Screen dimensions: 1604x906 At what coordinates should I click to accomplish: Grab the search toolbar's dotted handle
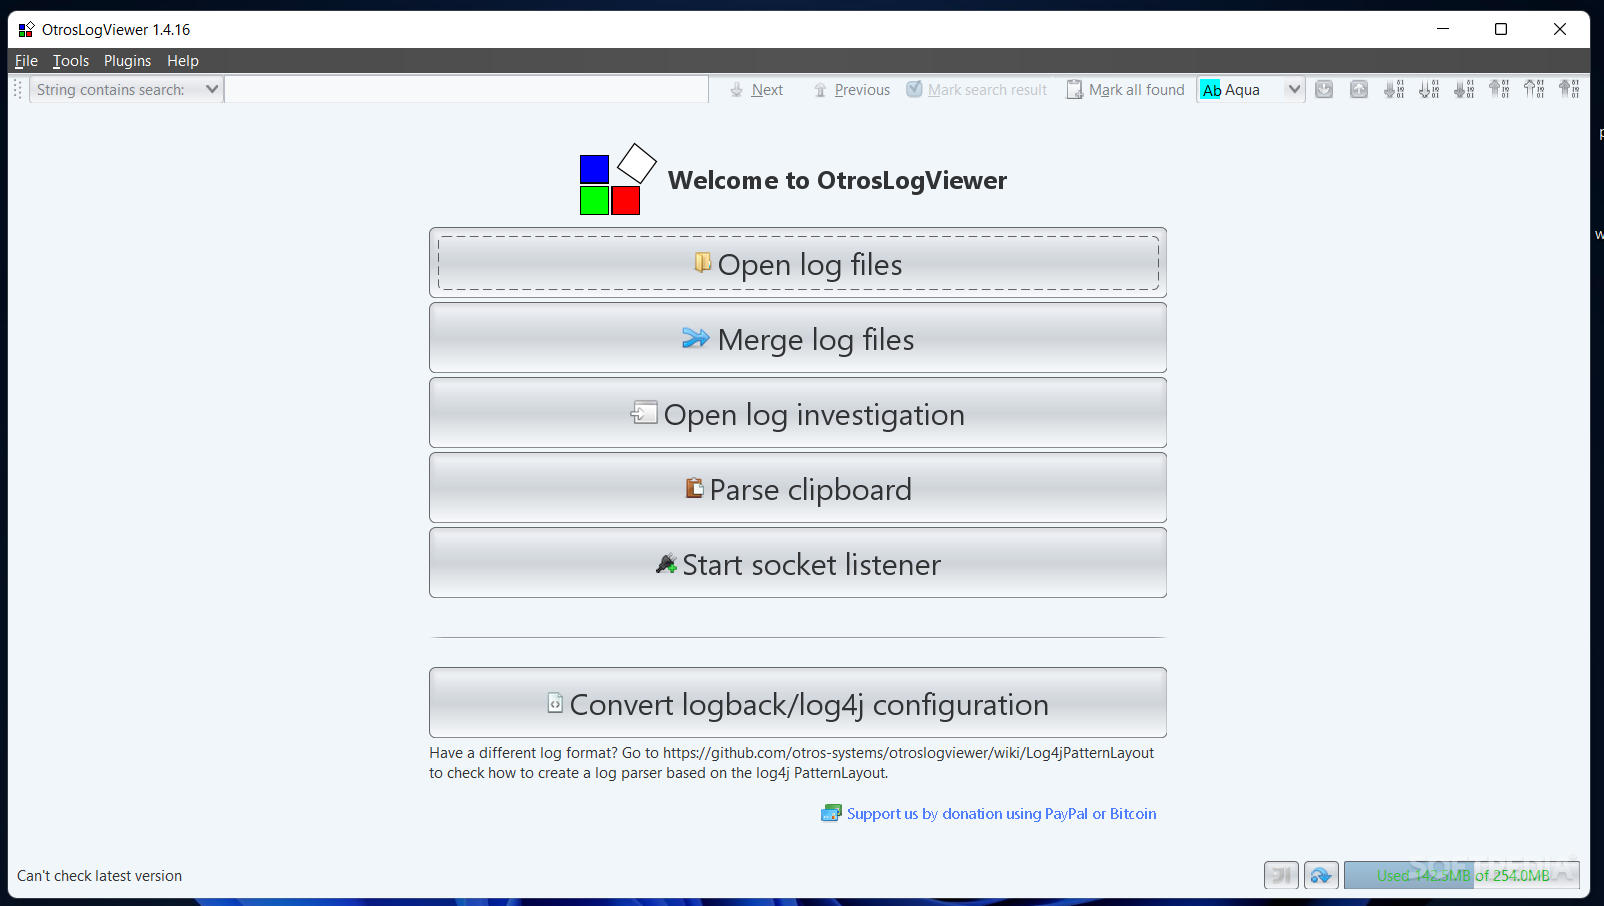click(18, 90)
